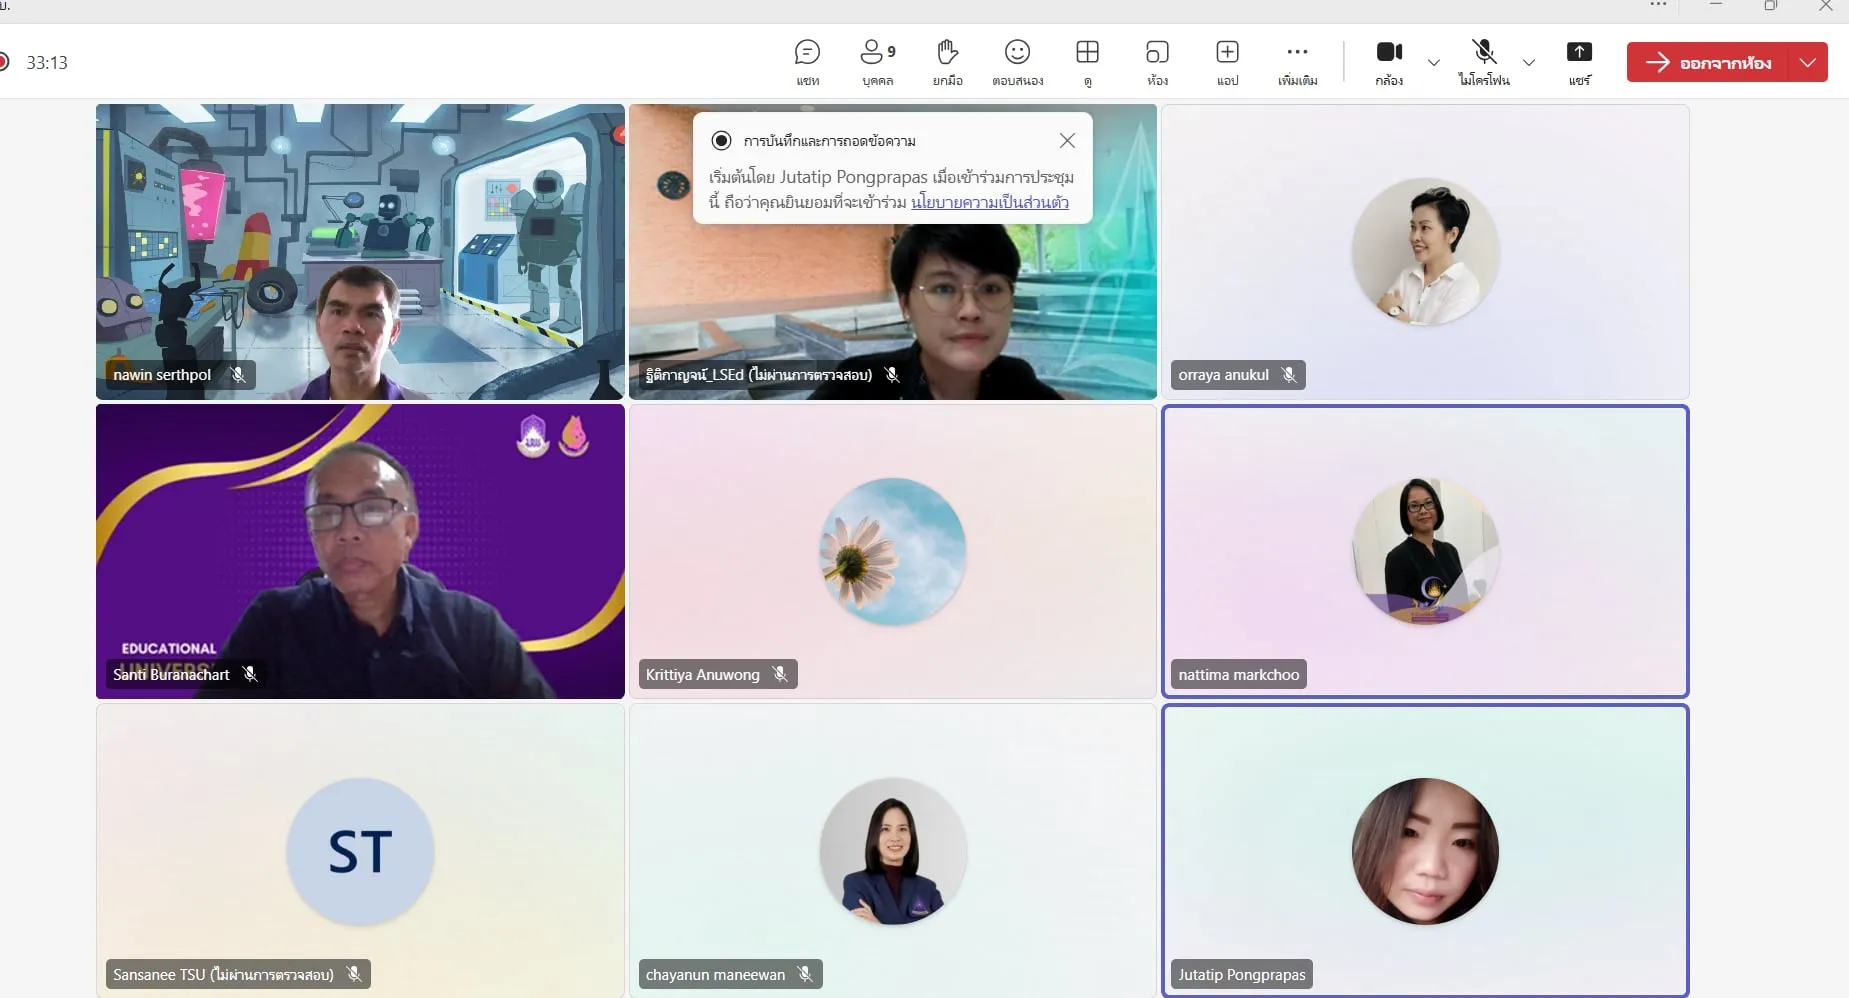
Task: Dismiss the recording notification popup
Action: click(x=1067, y=141)
